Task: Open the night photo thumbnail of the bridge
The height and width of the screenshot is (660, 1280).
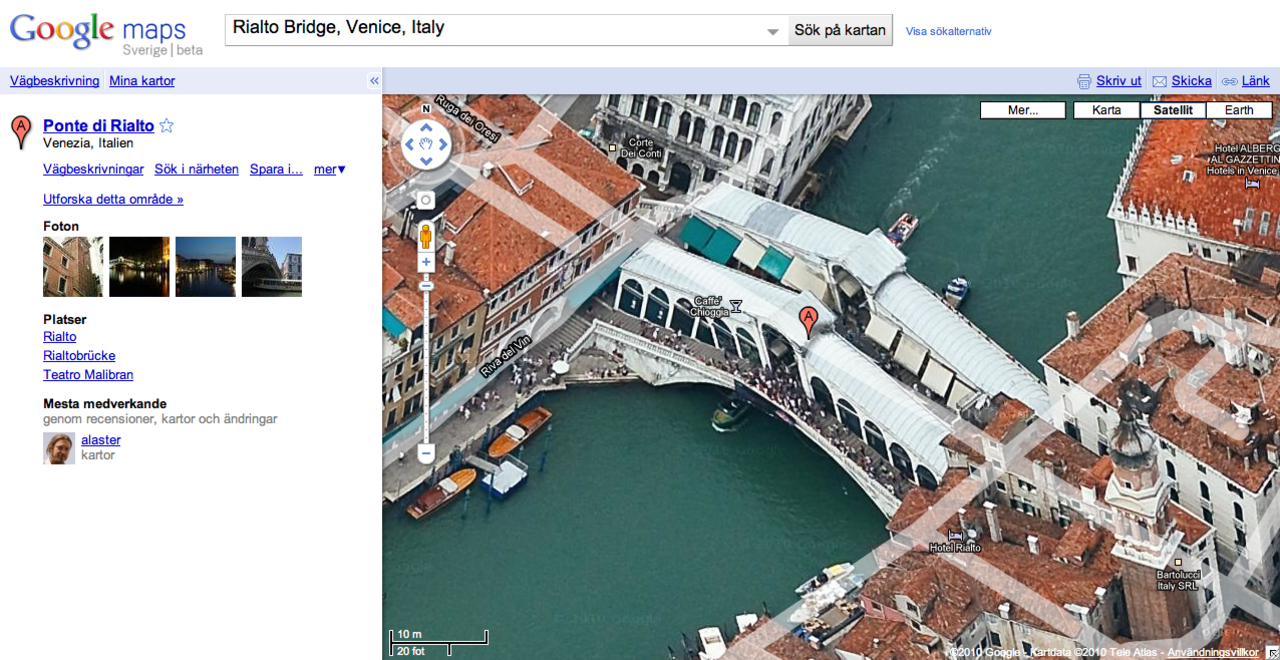Action: point(139,266)
